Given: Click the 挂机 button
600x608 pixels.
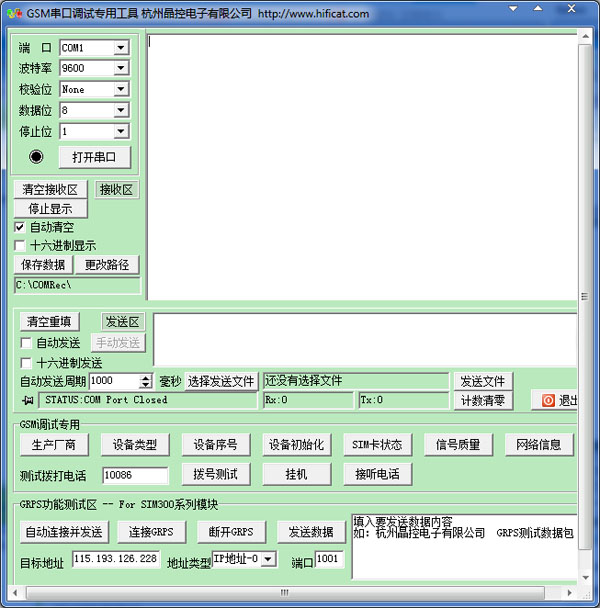Looking at the screenshot, I should coord(297,474).
